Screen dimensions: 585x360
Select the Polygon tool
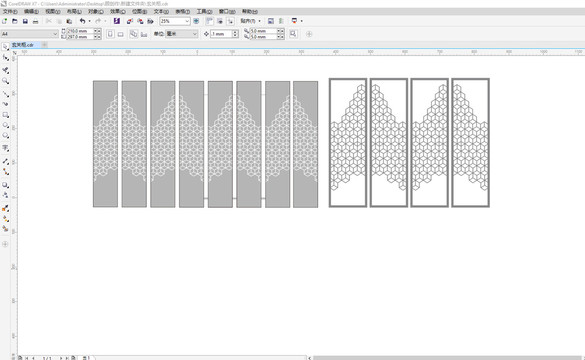pyautogui.click(x=5, y=136)
